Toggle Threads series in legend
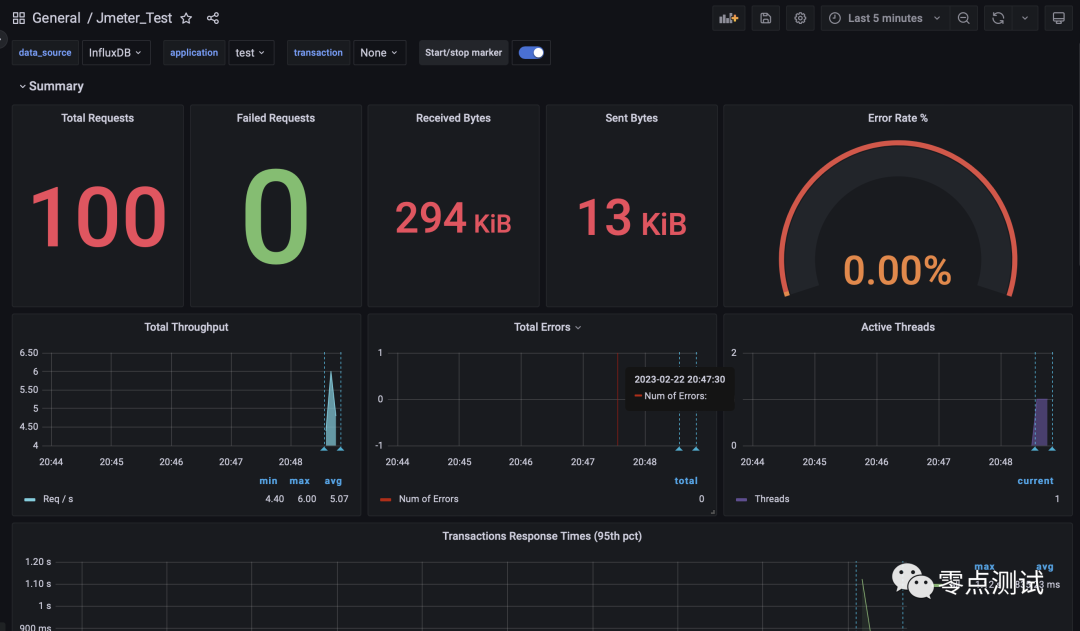Screen dimensions: 1080x631 [771, 499]
